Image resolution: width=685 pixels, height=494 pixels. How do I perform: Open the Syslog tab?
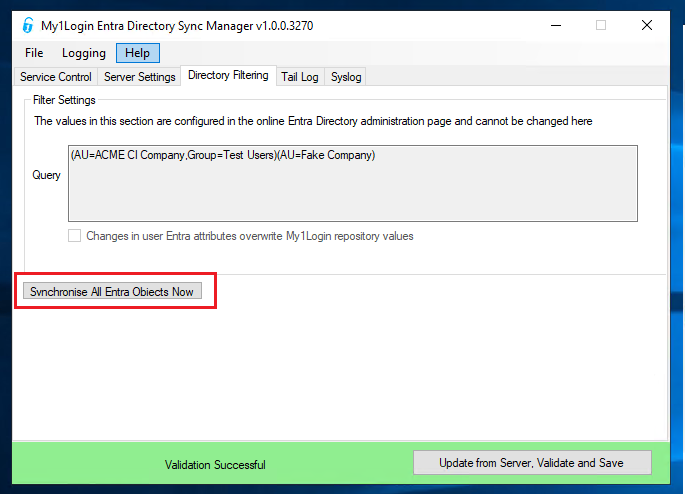pyautogui.click(x=346, y=77)
